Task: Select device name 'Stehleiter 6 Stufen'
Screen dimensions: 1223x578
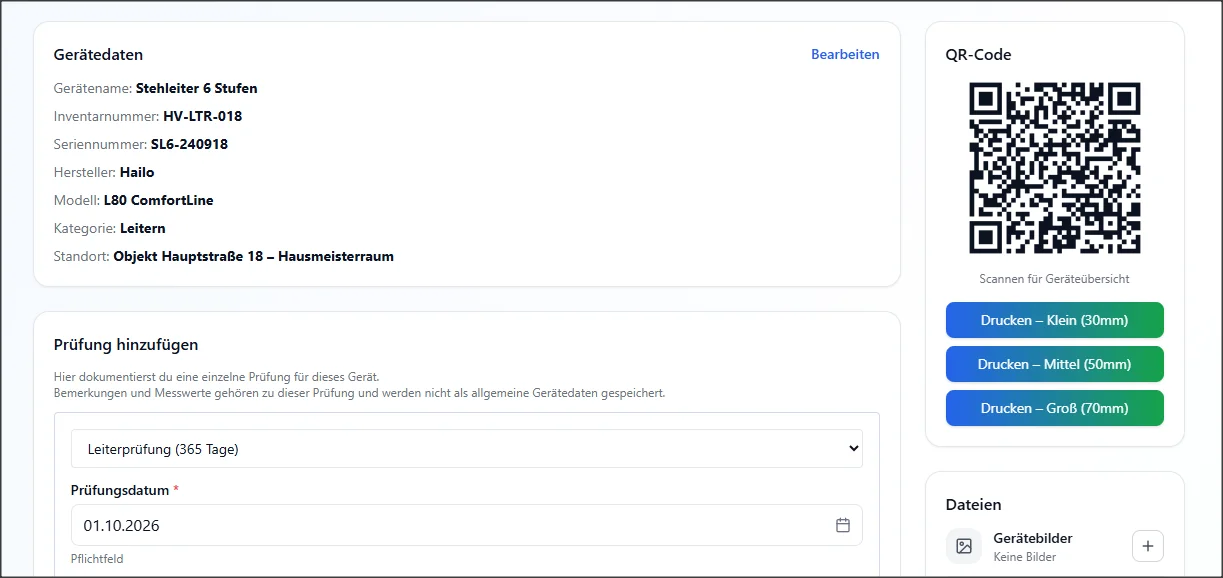Action: 197,88
